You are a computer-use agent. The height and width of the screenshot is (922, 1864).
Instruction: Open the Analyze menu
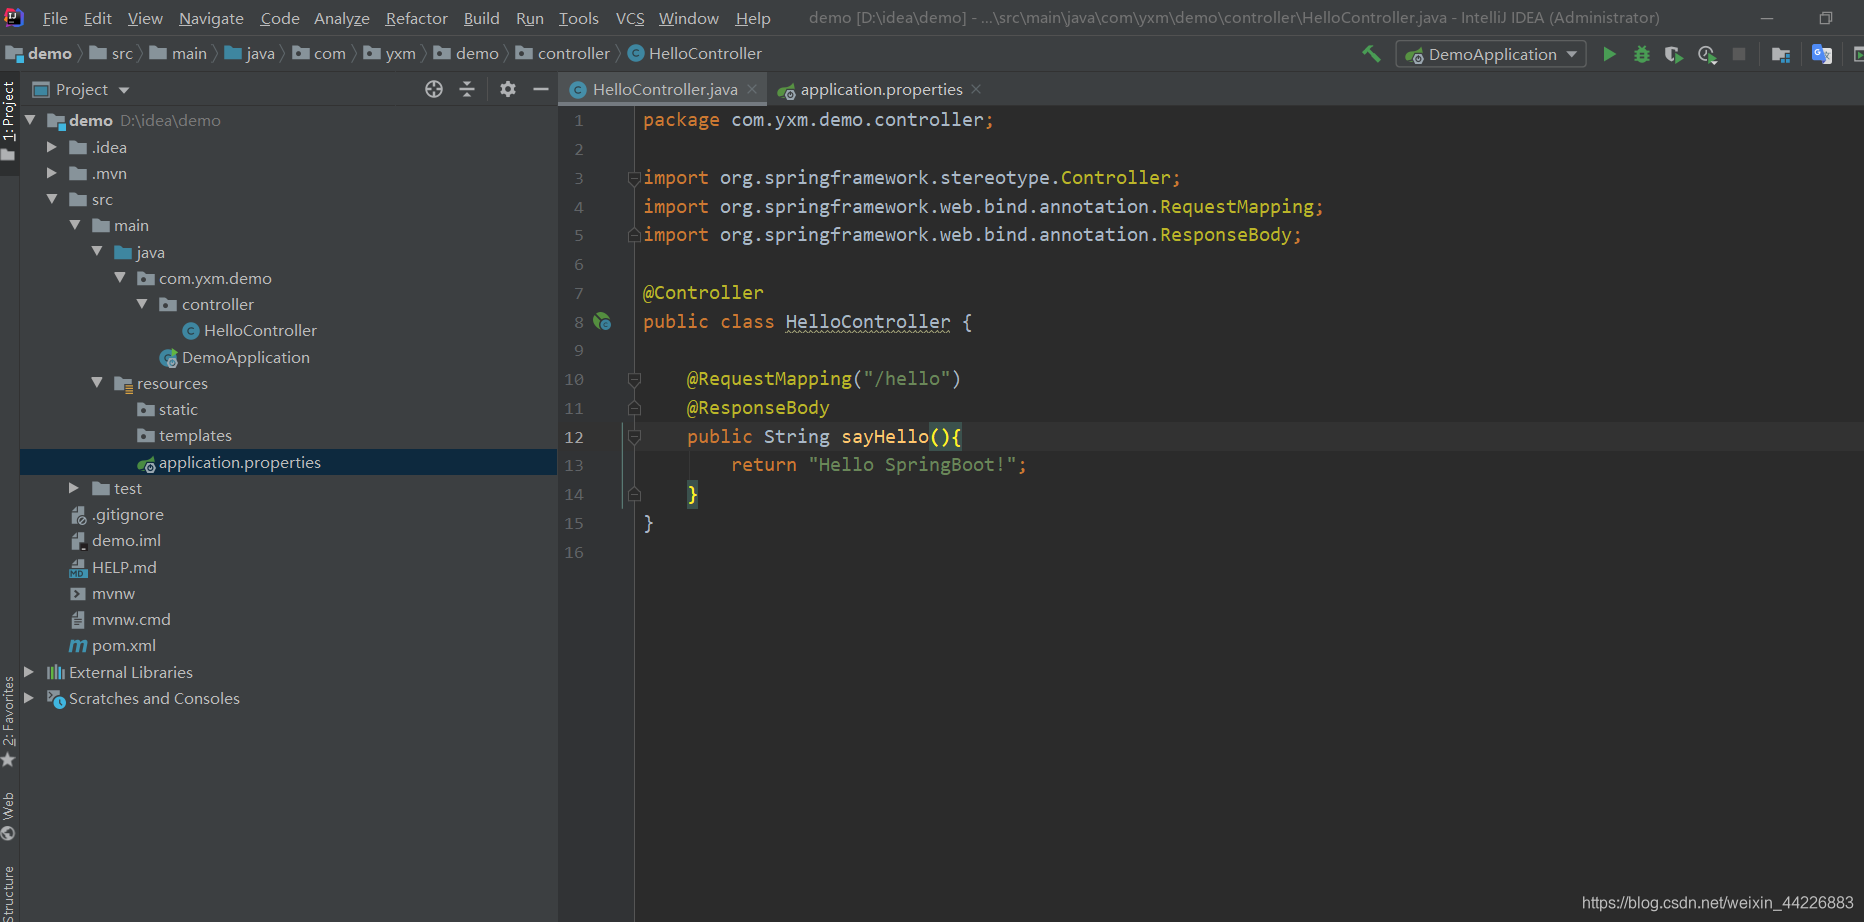(x=342, y=18)
